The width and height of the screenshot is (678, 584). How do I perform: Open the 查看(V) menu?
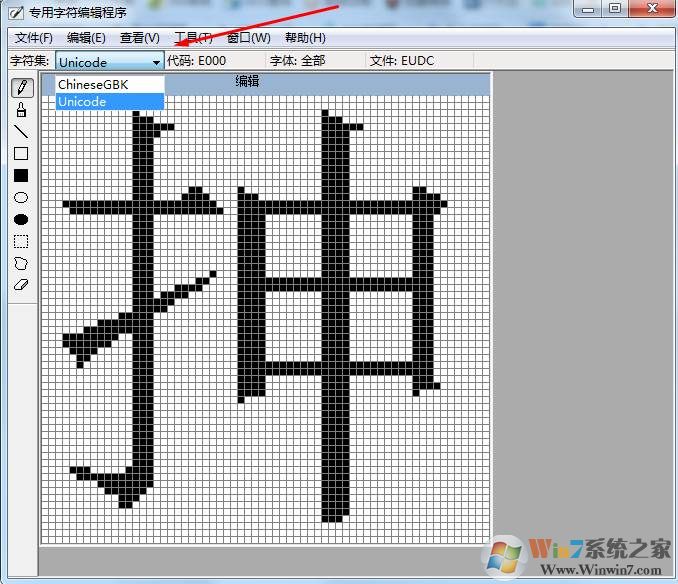pos(139,38)
